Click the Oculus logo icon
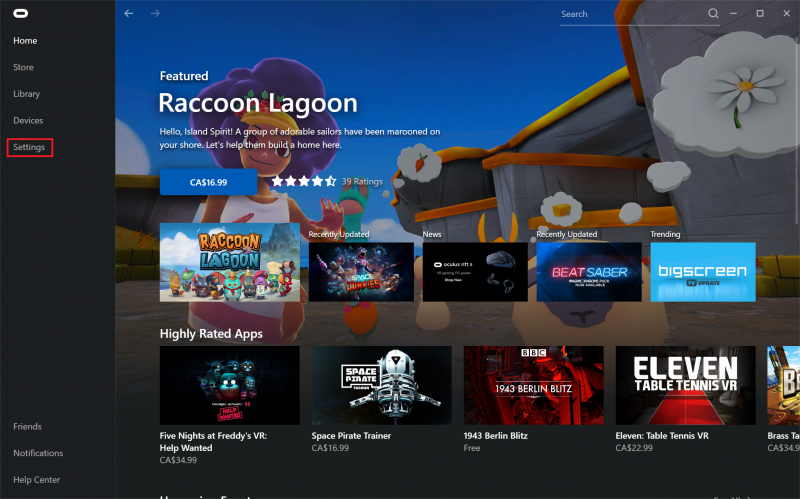This screenshot has height=499, width=800. (20, 14)
